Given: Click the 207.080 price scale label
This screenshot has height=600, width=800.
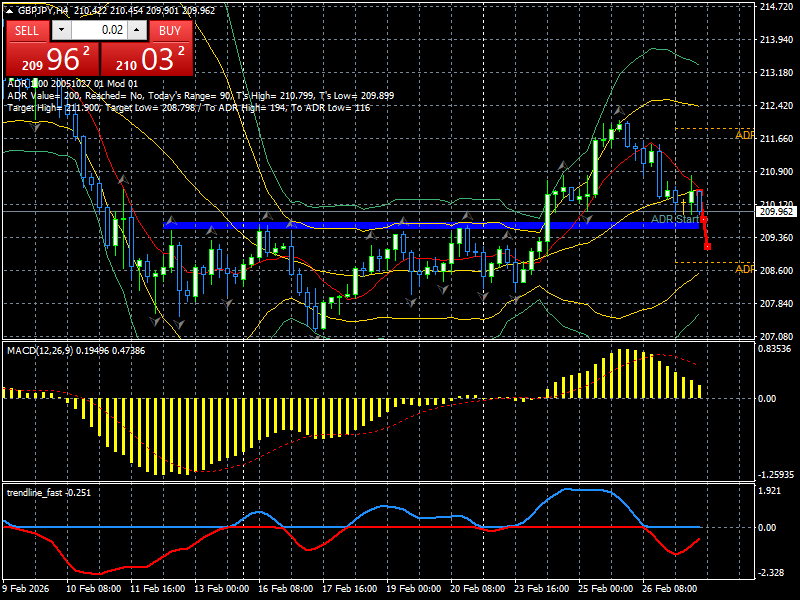Looking at the screenshot, I should [776, 337].
